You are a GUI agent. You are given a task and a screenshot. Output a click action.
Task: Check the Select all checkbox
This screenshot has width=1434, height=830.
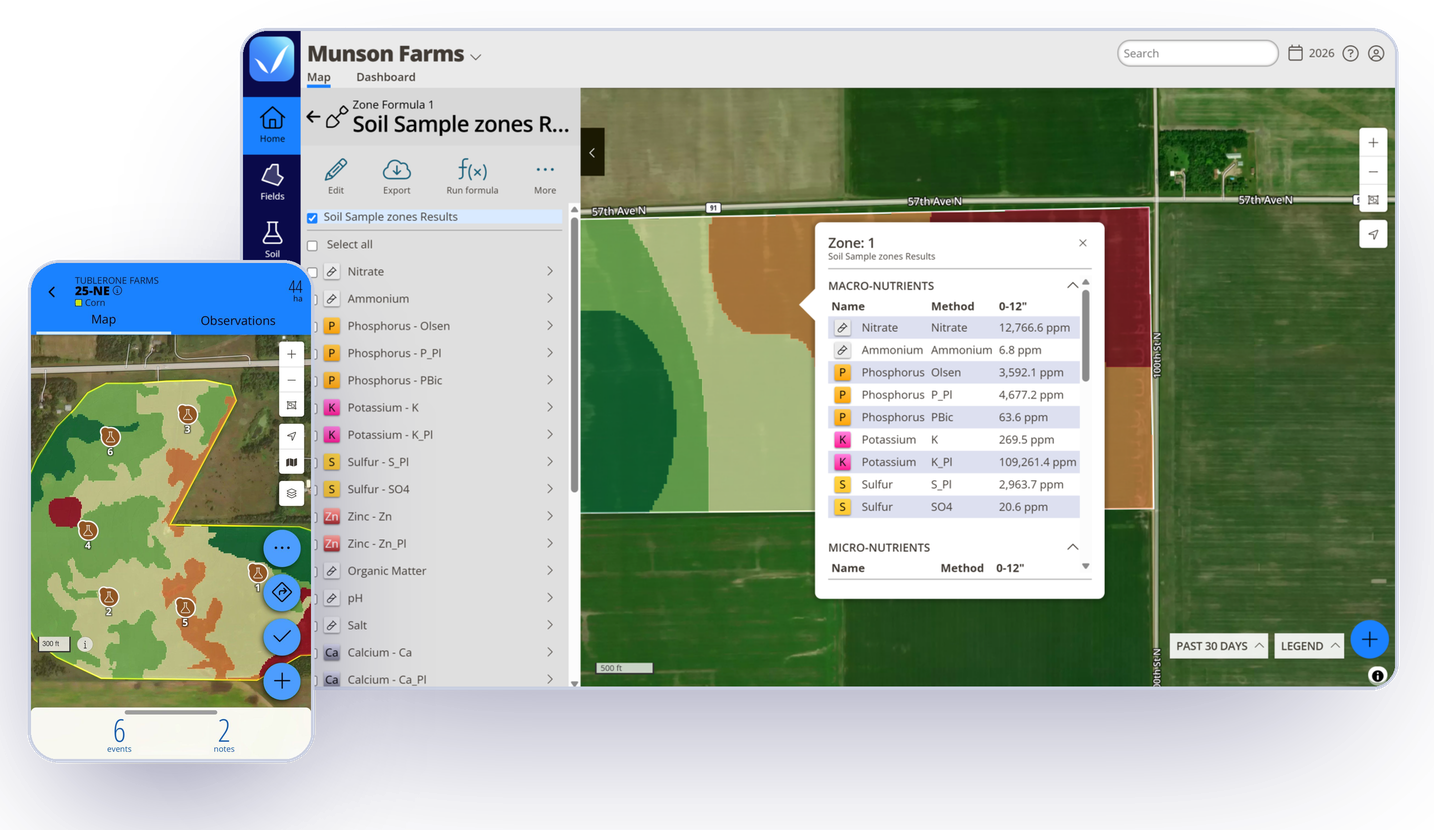pyautogui.click(x=312, y=245)
